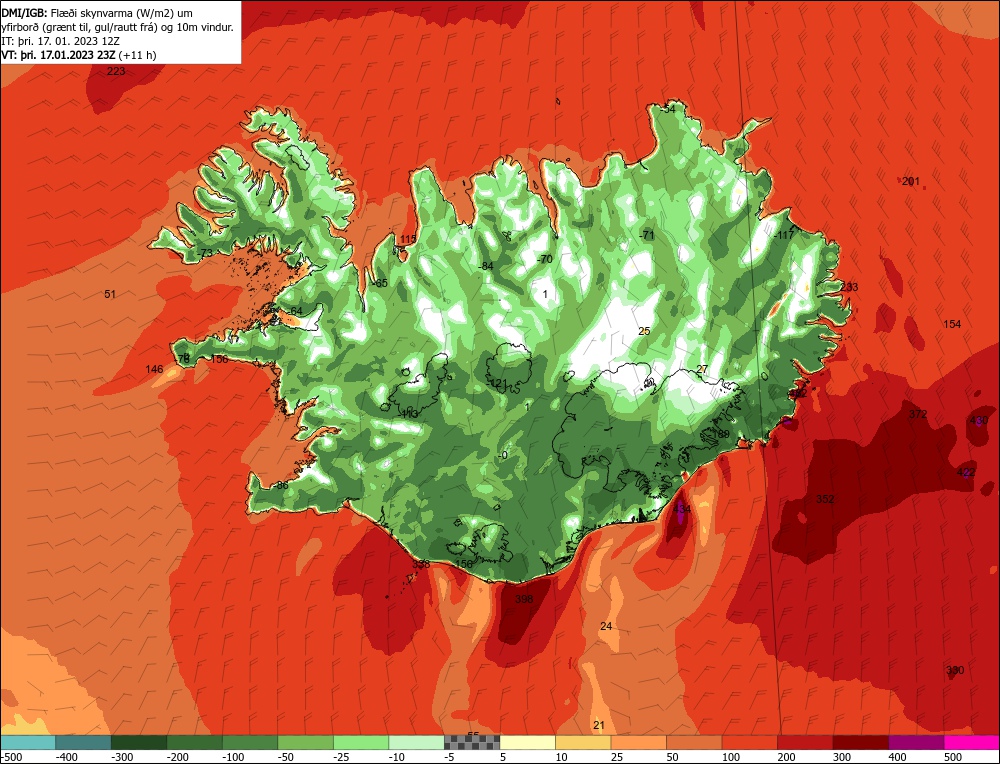Pick the medium green swatch at -100

coord(249,742)
